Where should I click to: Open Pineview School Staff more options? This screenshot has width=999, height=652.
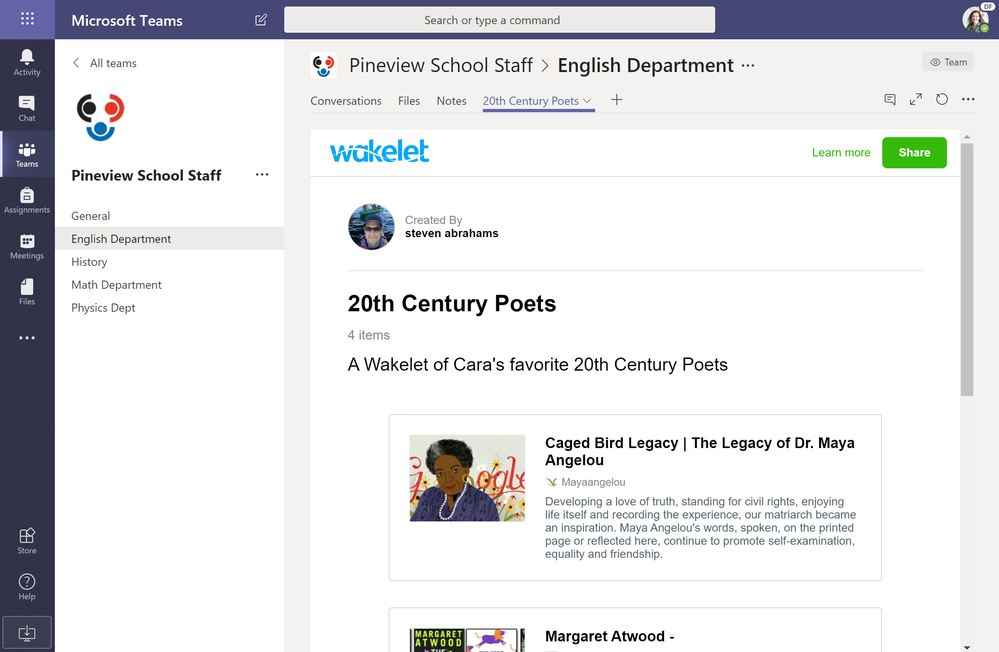(x=262, y=175)
